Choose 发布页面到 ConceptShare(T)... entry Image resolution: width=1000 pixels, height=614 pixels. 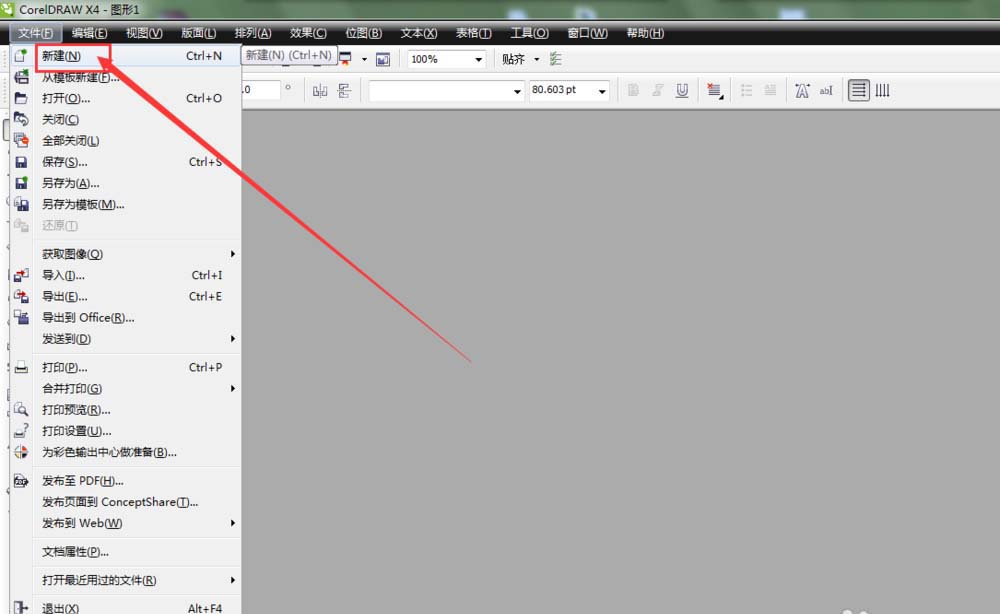pyautogui.click(x=128, y=502)
